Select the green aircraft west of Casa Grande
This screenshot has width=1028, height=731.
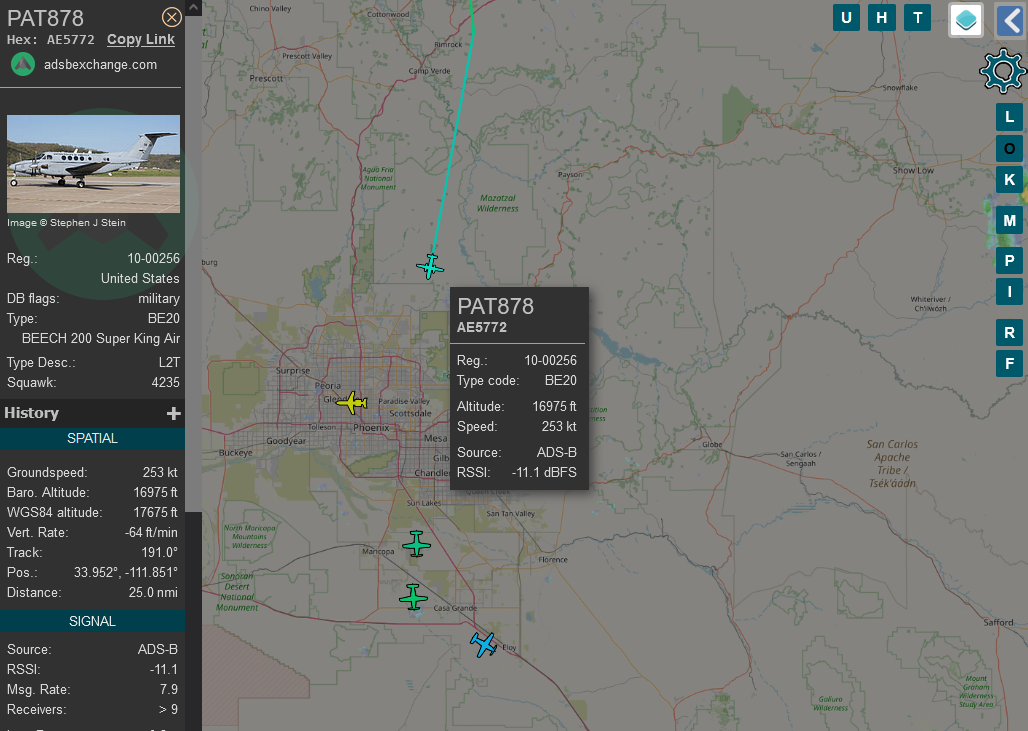tap(413, 597)
